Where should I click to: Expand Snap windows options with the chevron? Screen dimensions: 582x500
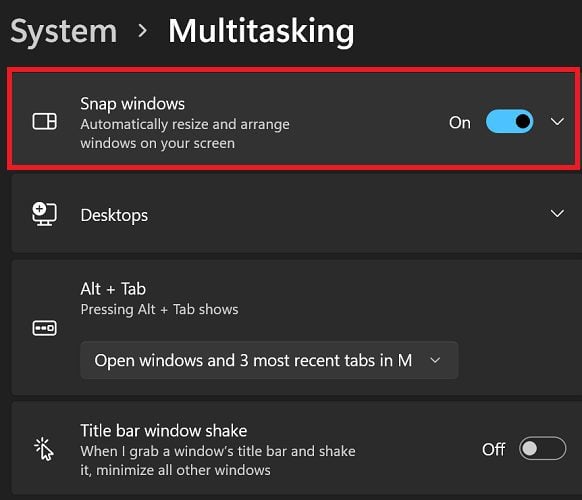click(557, 121)
